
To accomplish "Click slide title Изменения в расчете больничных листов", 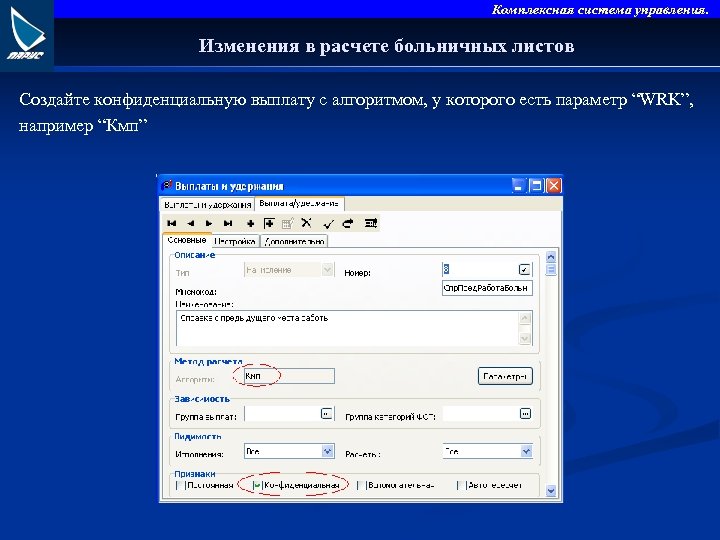I will [386, 46].
